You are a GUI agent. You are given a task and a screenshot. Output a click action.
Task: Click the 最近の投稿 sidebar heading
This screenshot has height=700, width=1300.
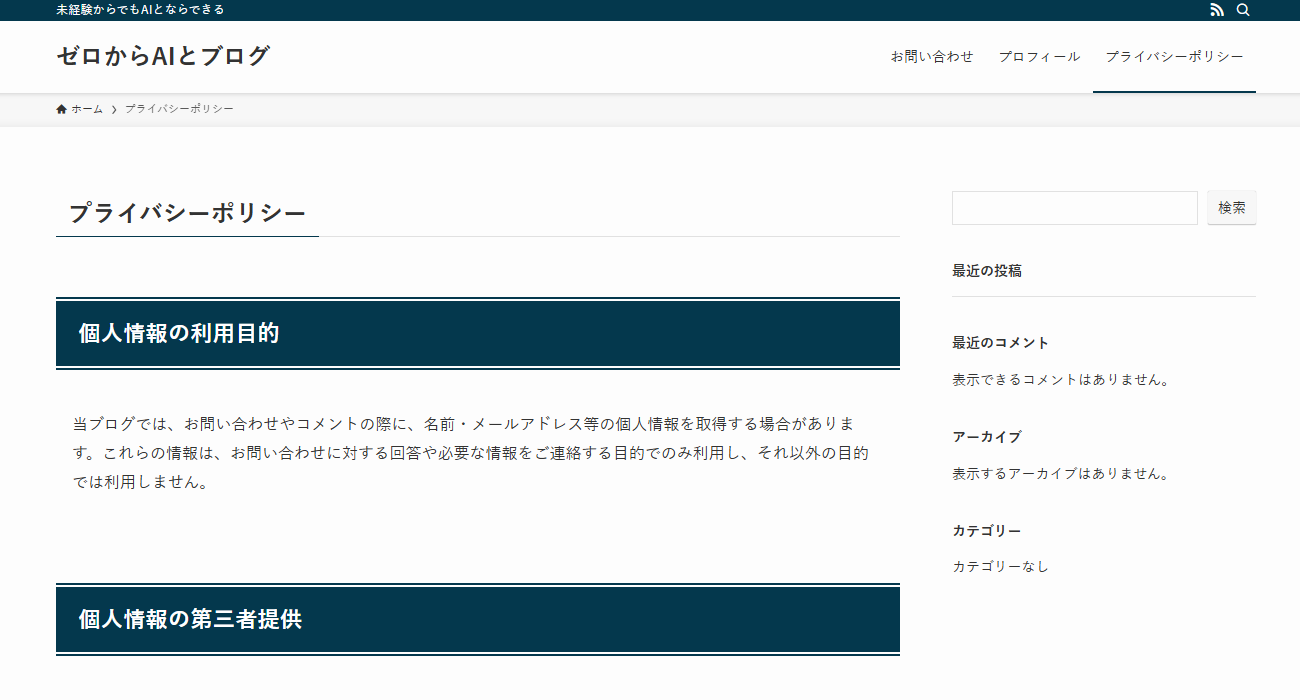987,271
